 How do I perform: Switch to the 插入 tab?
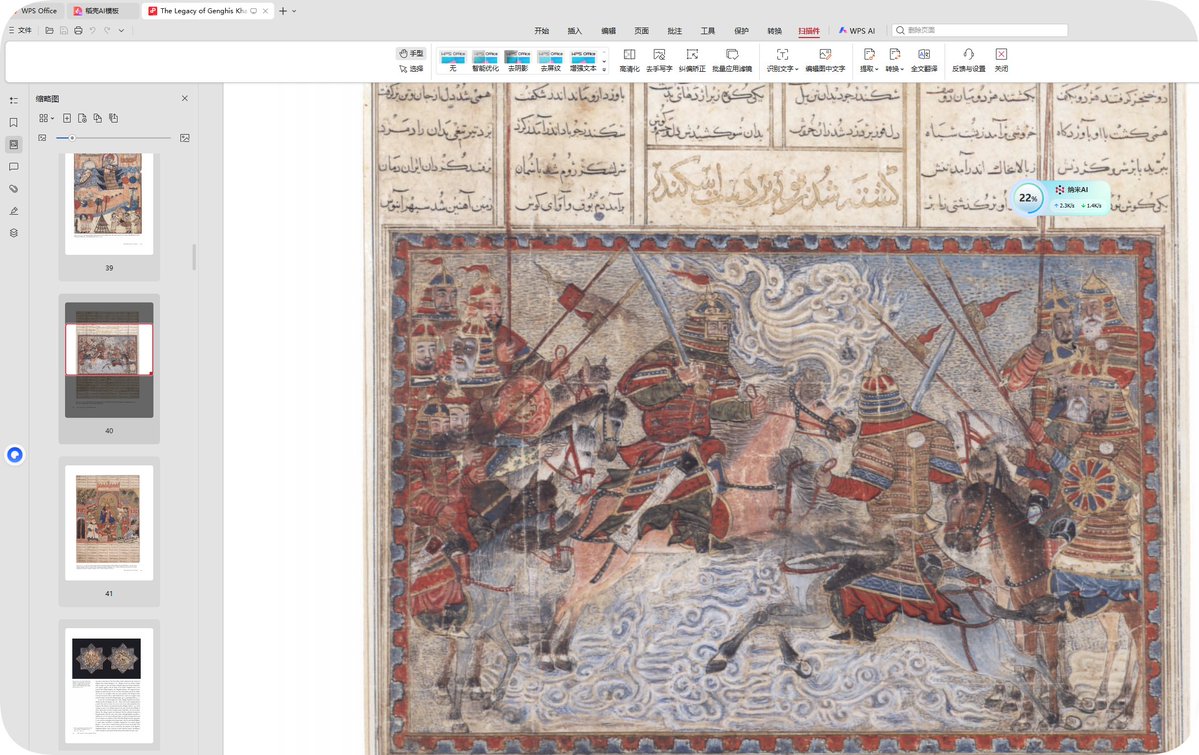point(574,31)
